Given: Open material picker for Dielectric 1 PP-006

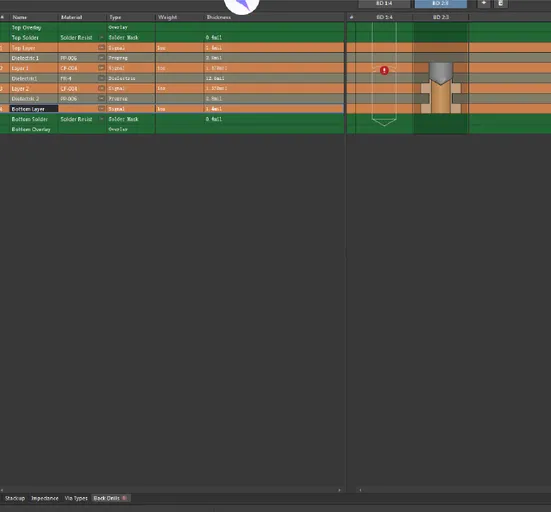Looking at the screenshot, I should (x=101, y=58).
